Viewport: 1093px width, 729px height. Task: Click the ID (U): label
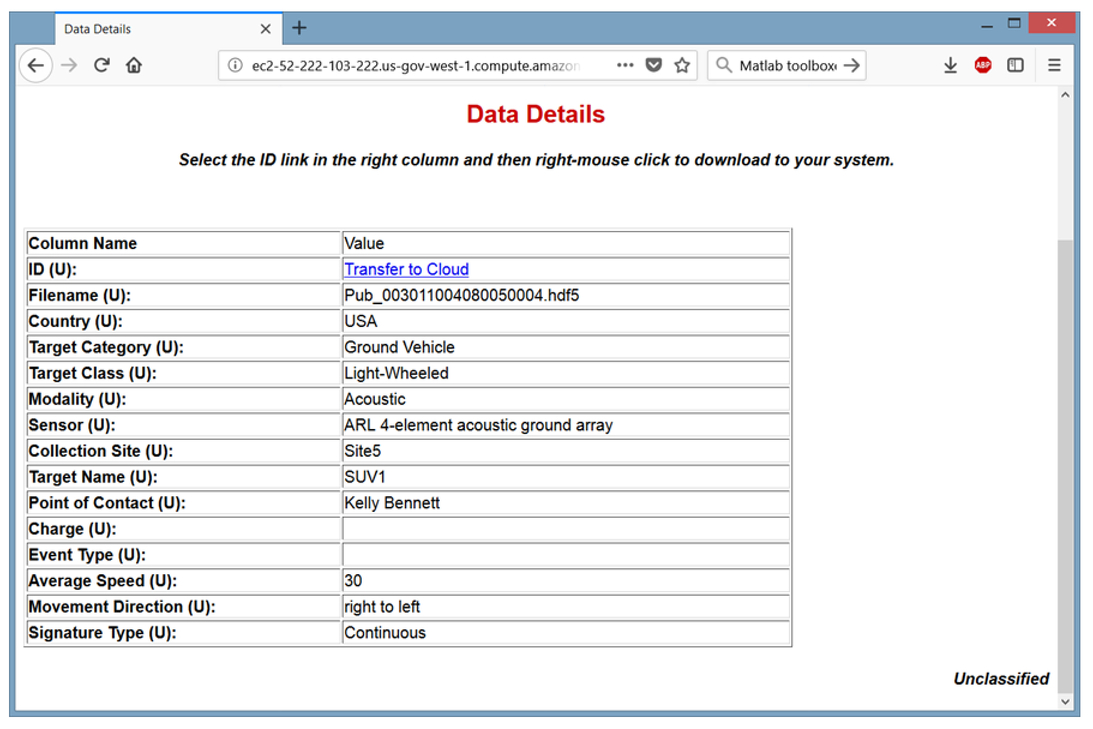pyautogui.click(x=52, y=269)
